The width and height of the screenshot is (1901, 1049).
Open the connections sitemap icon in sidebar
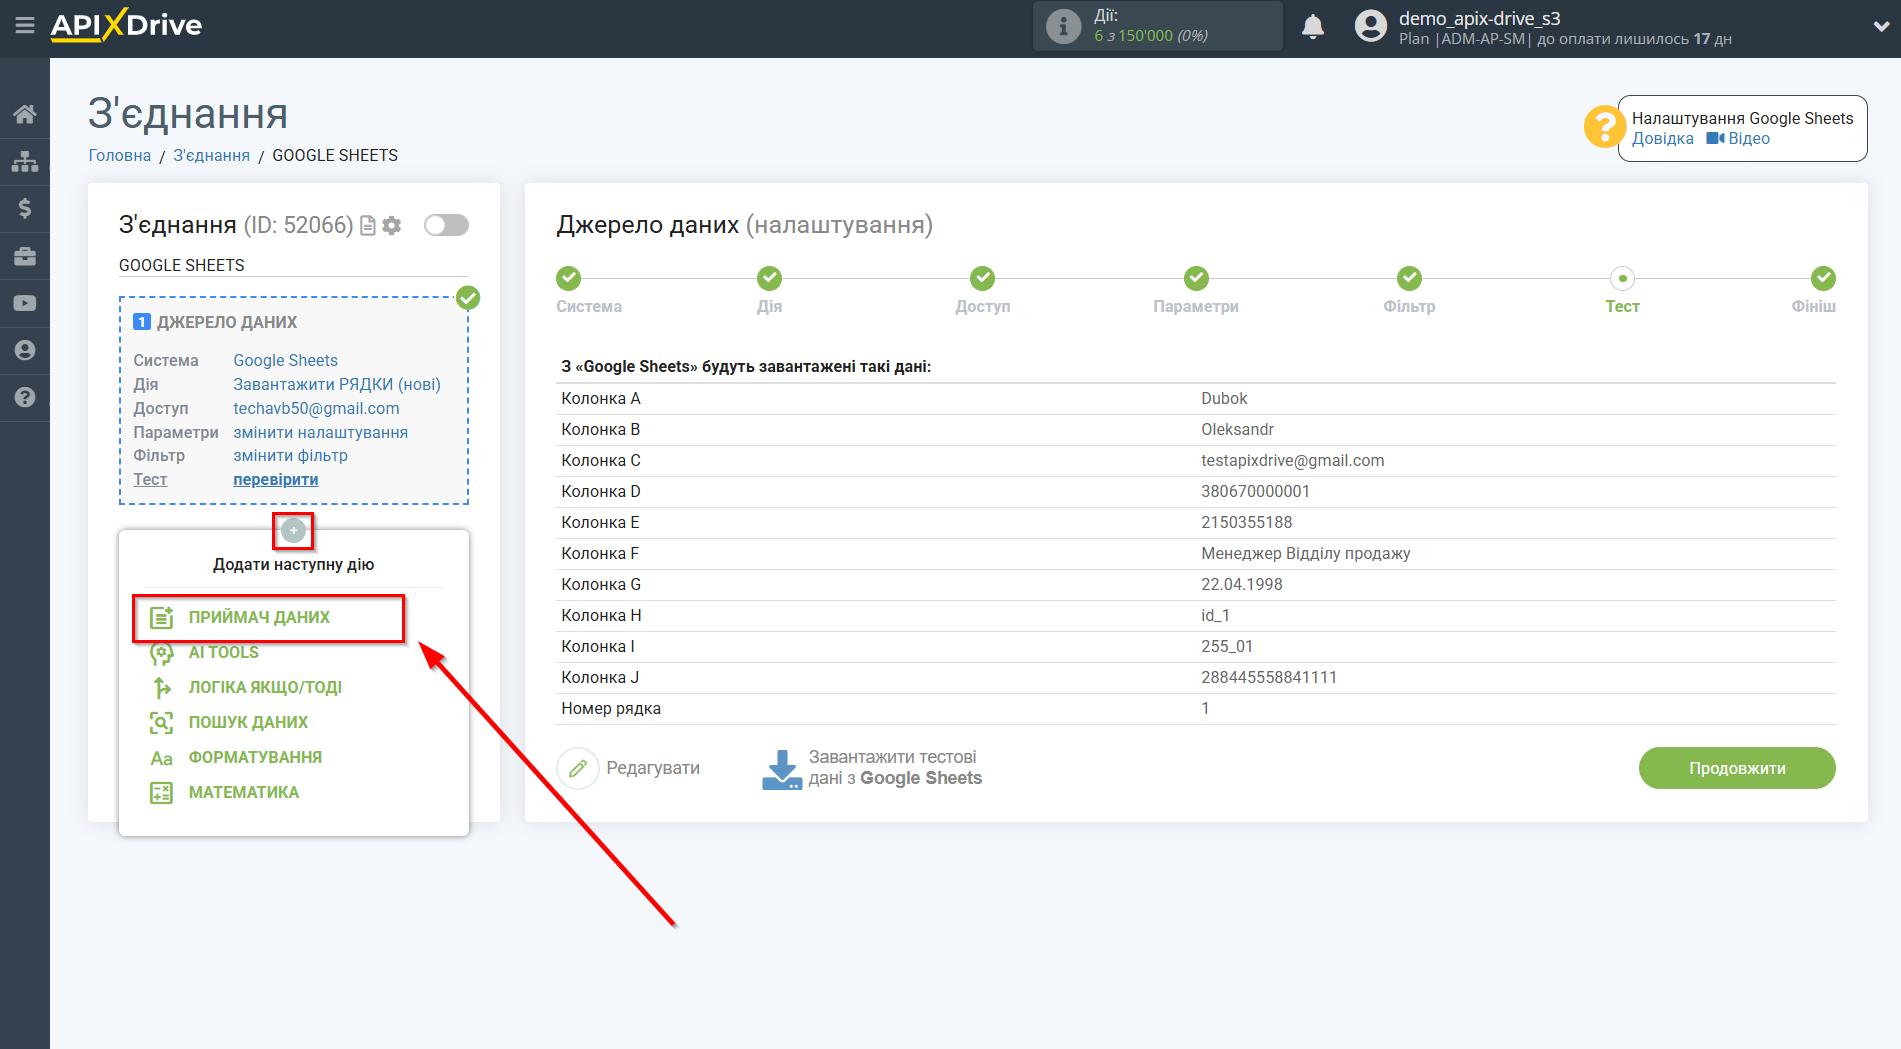click(x=25, y=161)
